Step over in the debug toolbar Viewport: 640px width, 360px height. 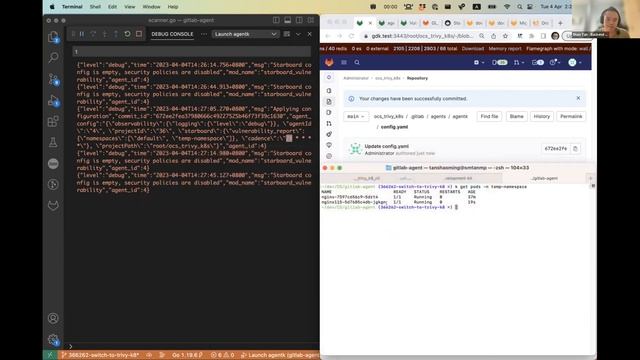pos(93,34)
